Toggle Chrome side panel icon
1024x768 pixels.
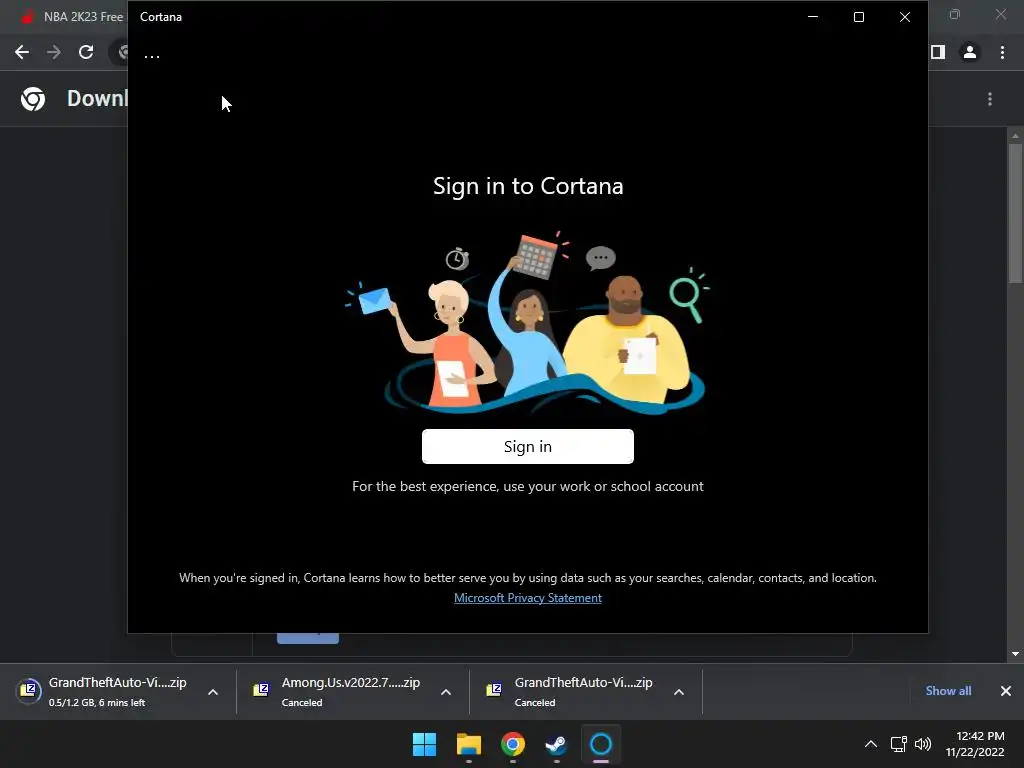click(938, 52)
